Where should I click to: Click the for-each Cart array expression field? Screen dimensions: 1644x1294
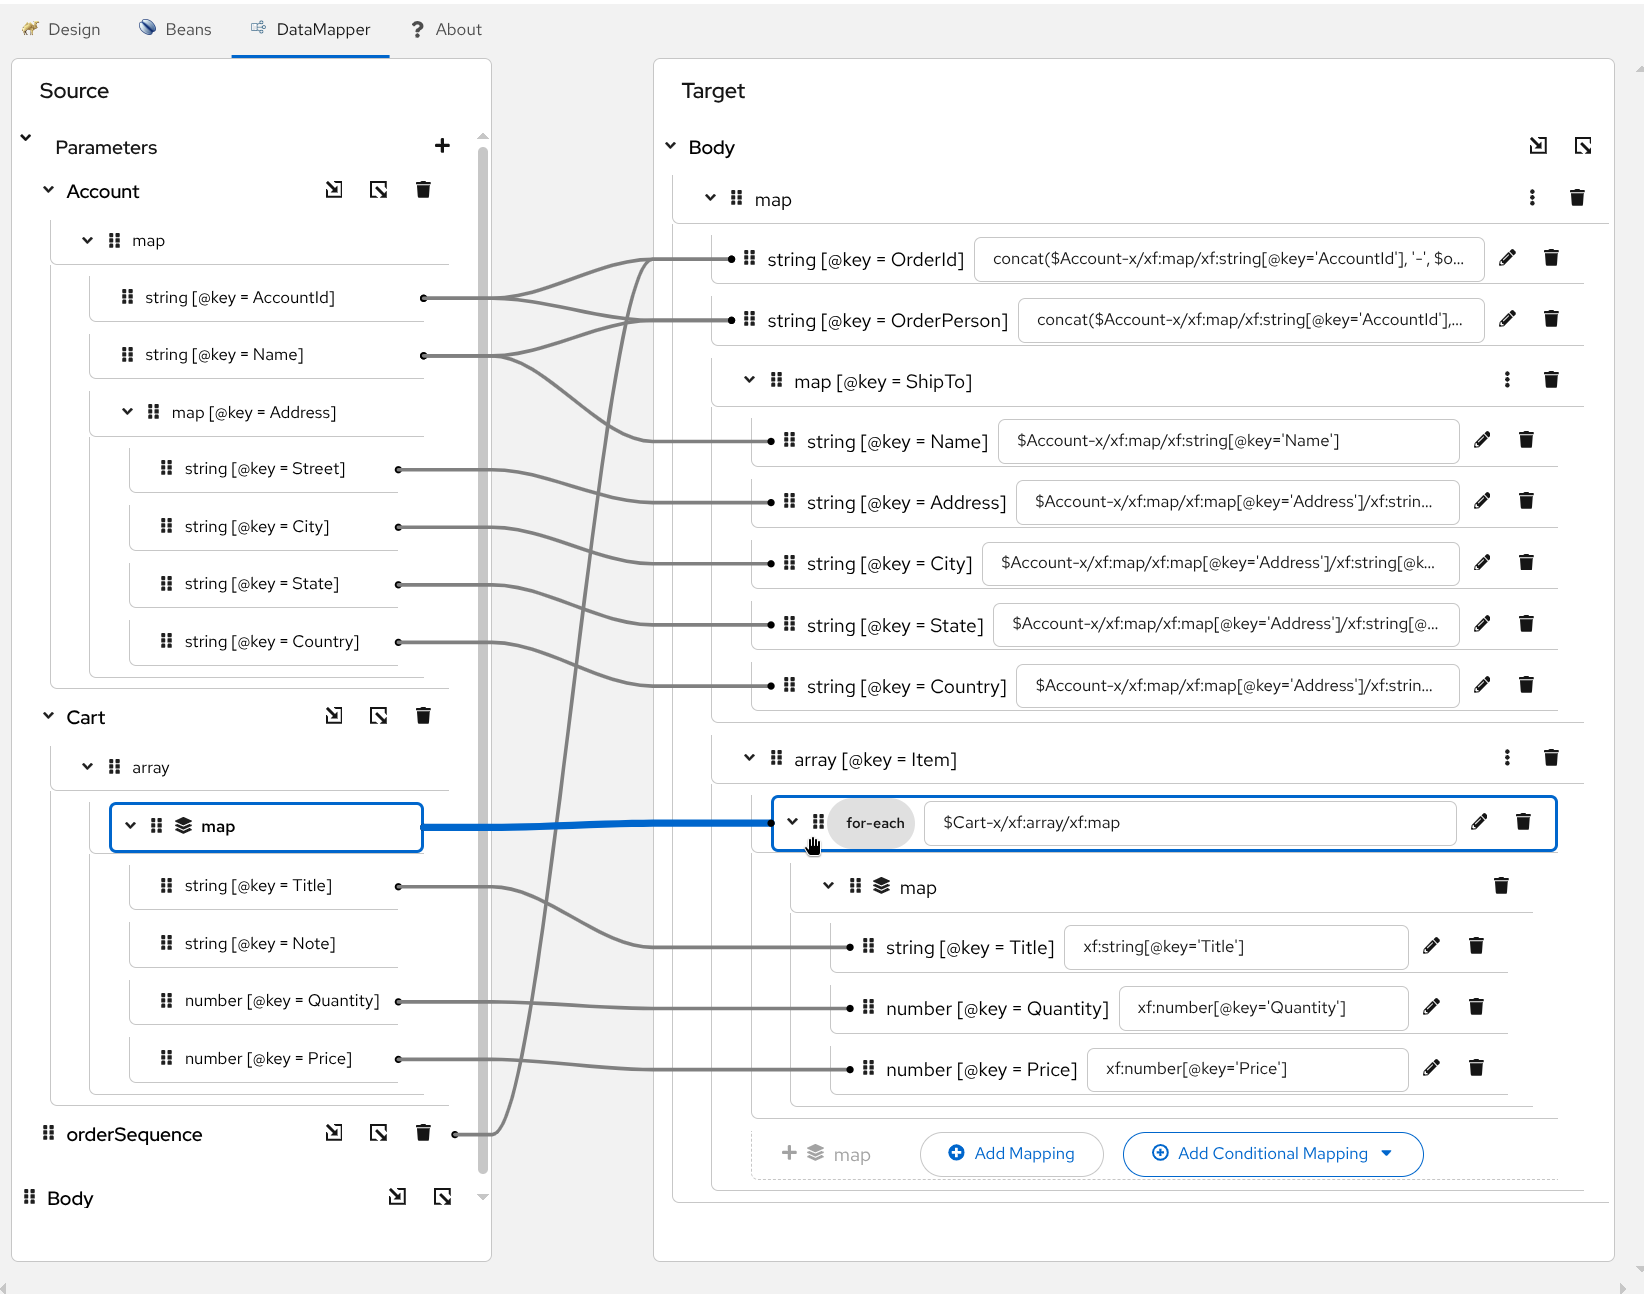(1189, 822)
